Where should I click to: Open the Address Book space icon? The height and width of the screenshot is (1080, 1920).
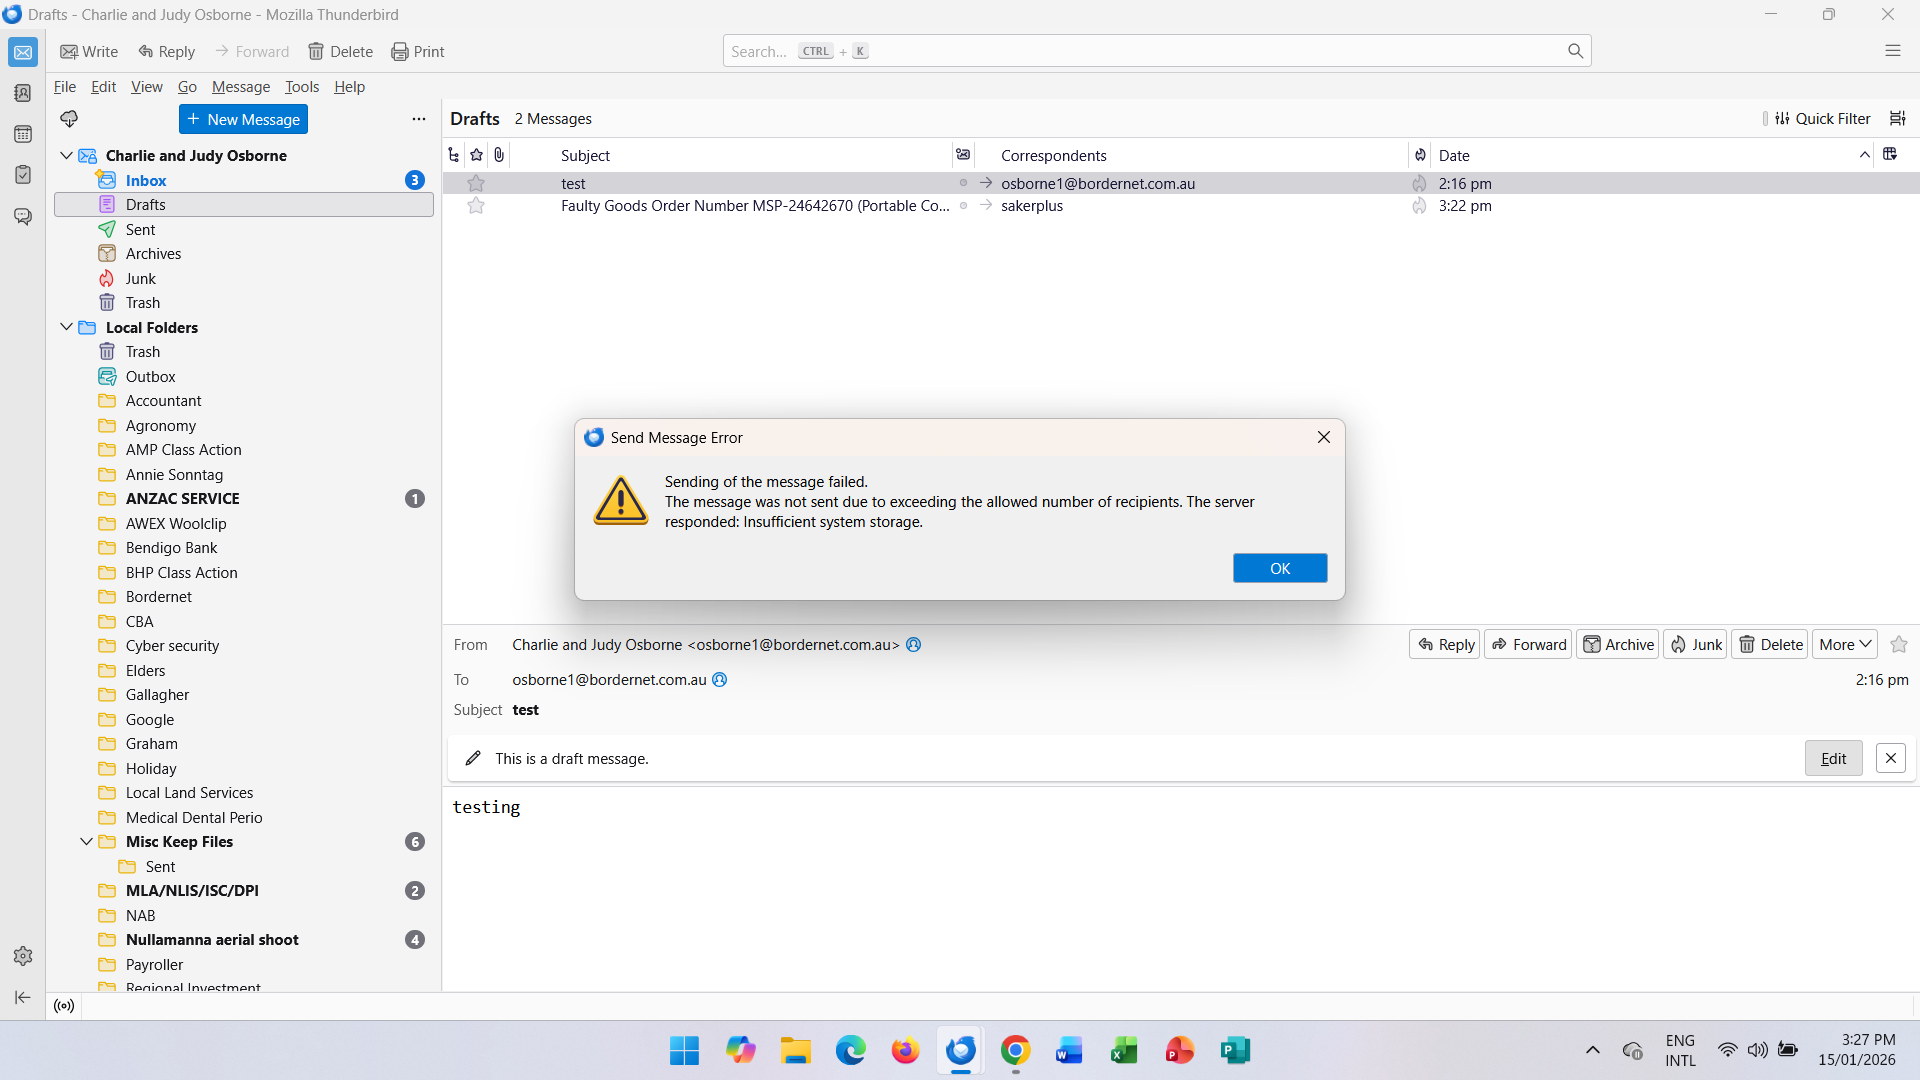coord(22,93)
